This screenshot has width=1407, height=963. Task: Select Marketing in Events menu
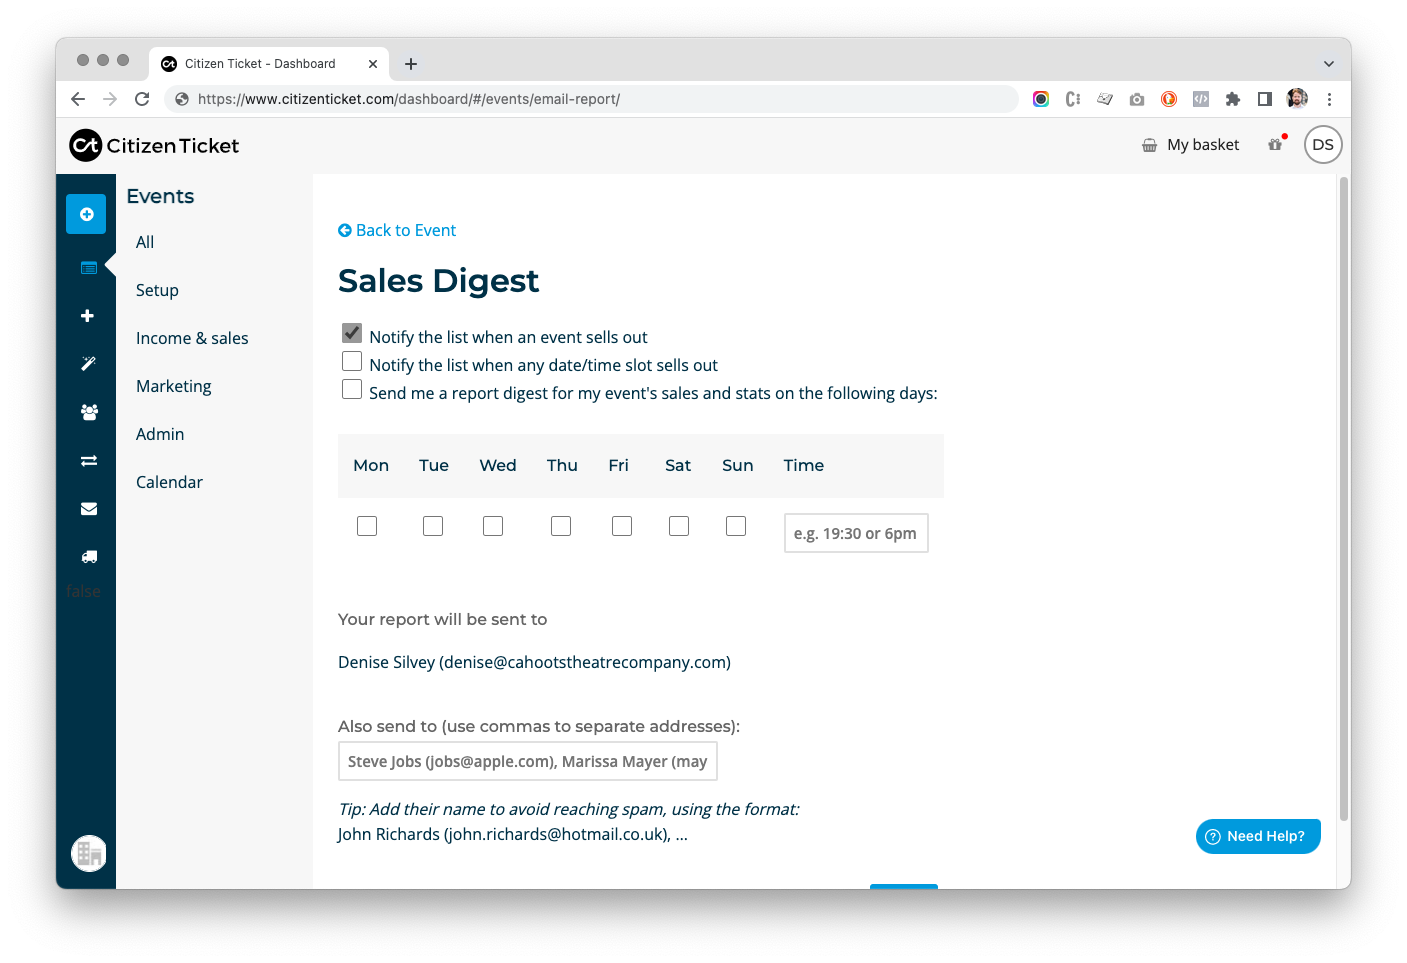pyautogui.click(x=174, y=386)
